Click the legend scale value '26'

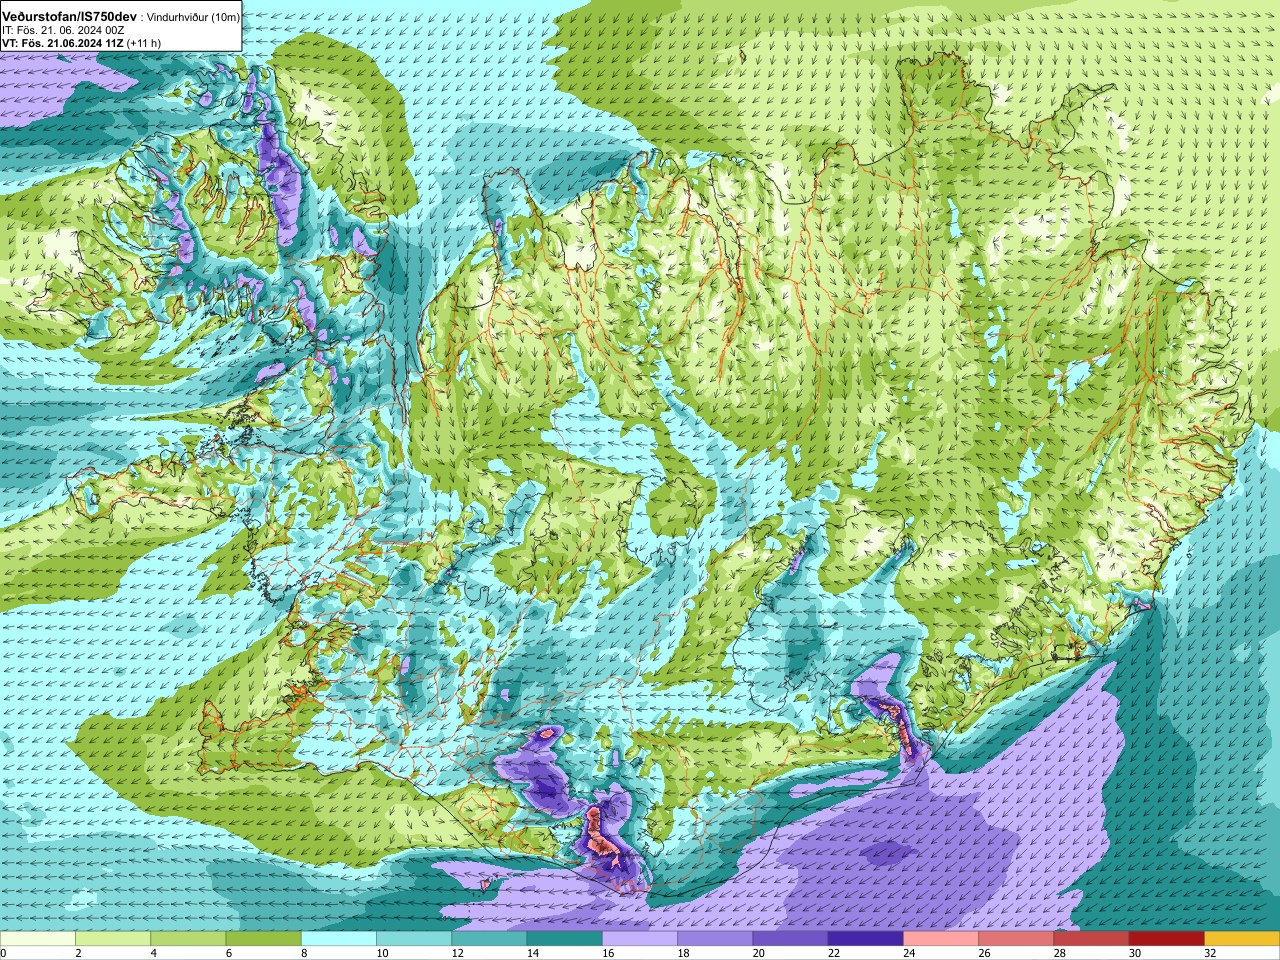985,953
